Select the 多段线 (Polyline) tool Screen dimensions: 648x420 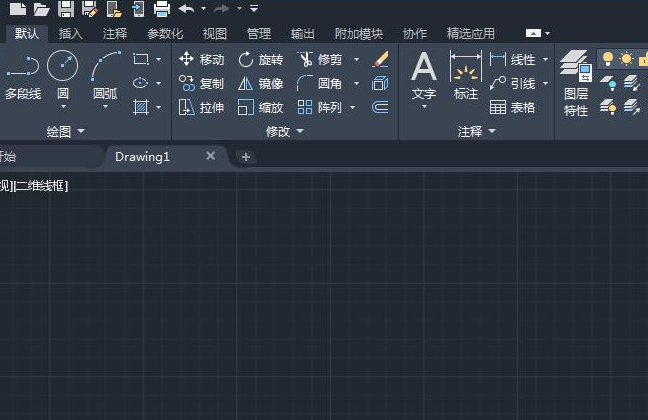(x=22, y=76)
